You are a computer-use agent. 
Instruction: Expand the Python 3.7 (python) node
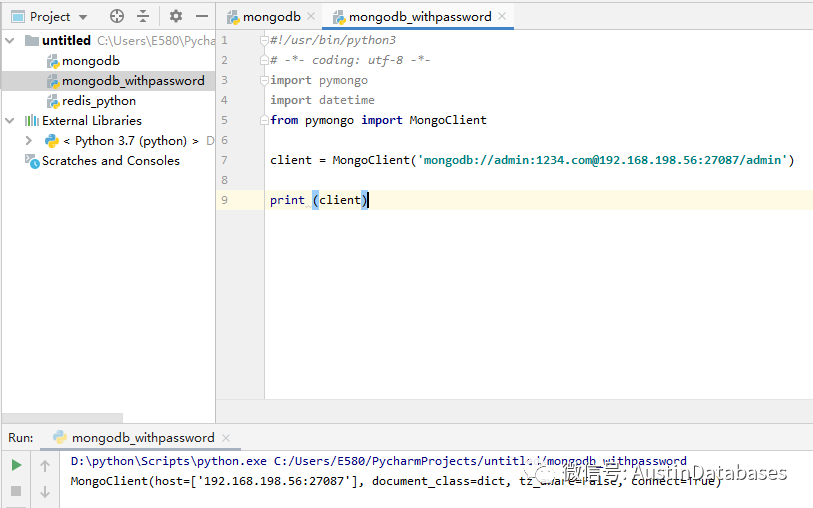tap(29, 141)
